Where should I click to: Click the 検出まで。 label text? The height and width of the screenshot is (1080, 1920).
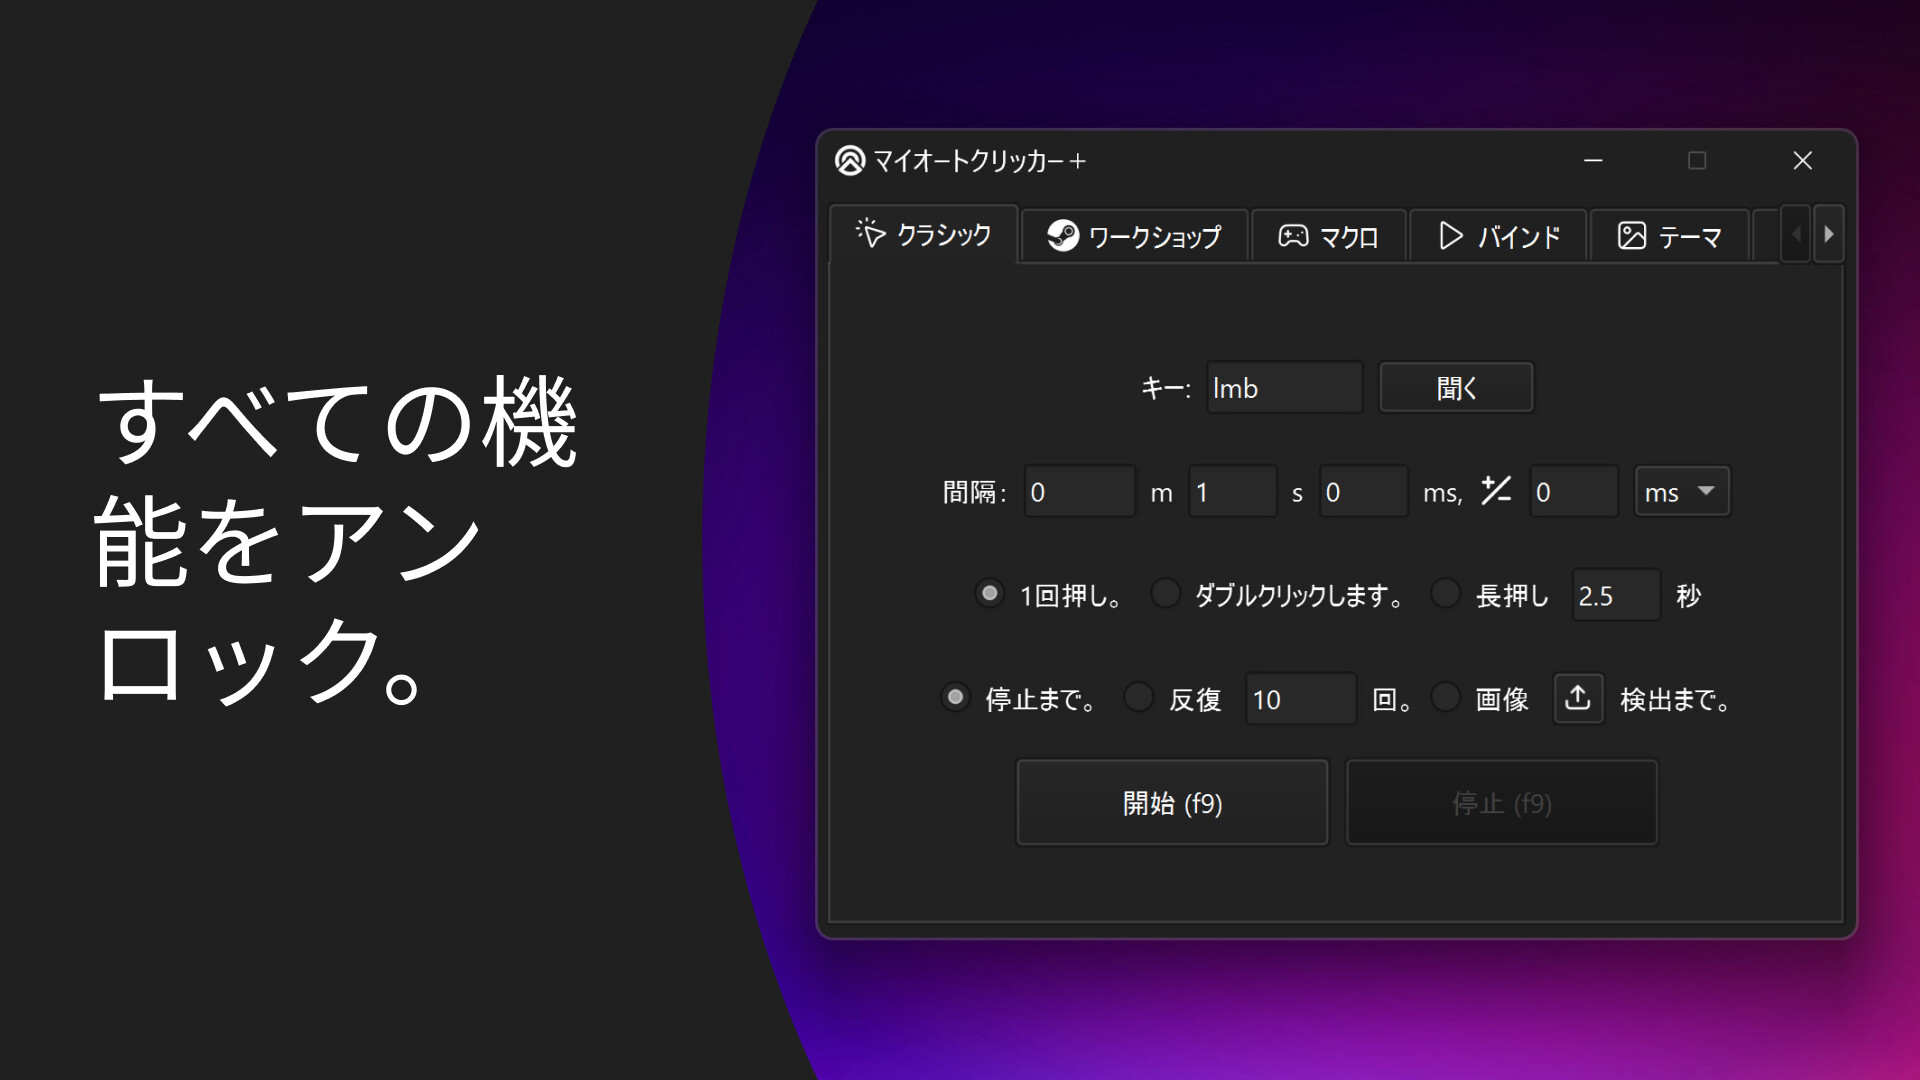(1675, 699)
